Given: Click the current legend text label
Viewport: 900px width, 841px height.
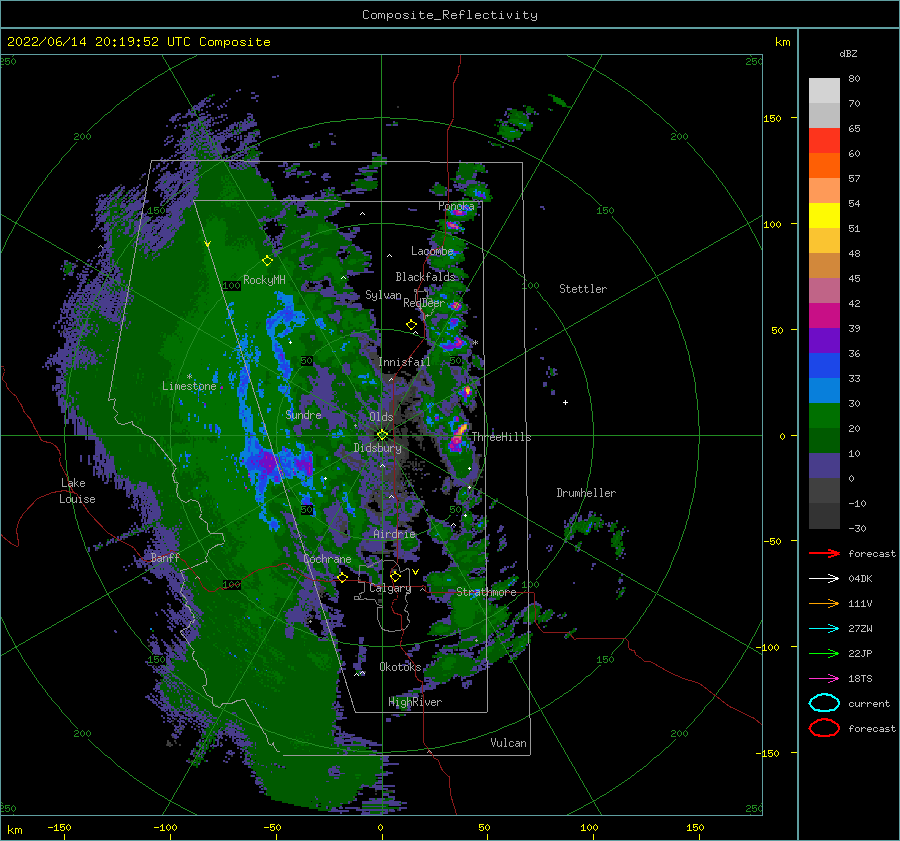Looking at the screenshot, I should (x=868, y=703).
